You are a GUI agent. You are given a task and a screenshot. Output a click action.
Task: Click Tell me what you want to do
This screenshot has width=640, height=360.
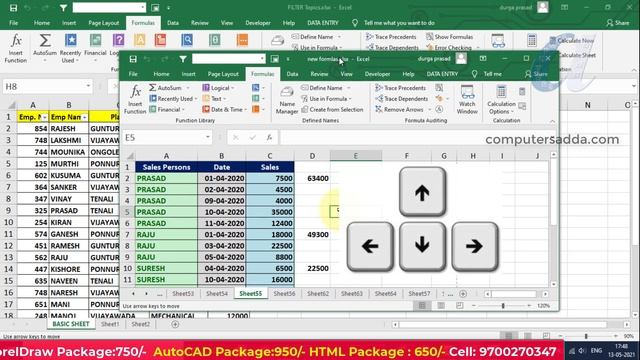393,23
